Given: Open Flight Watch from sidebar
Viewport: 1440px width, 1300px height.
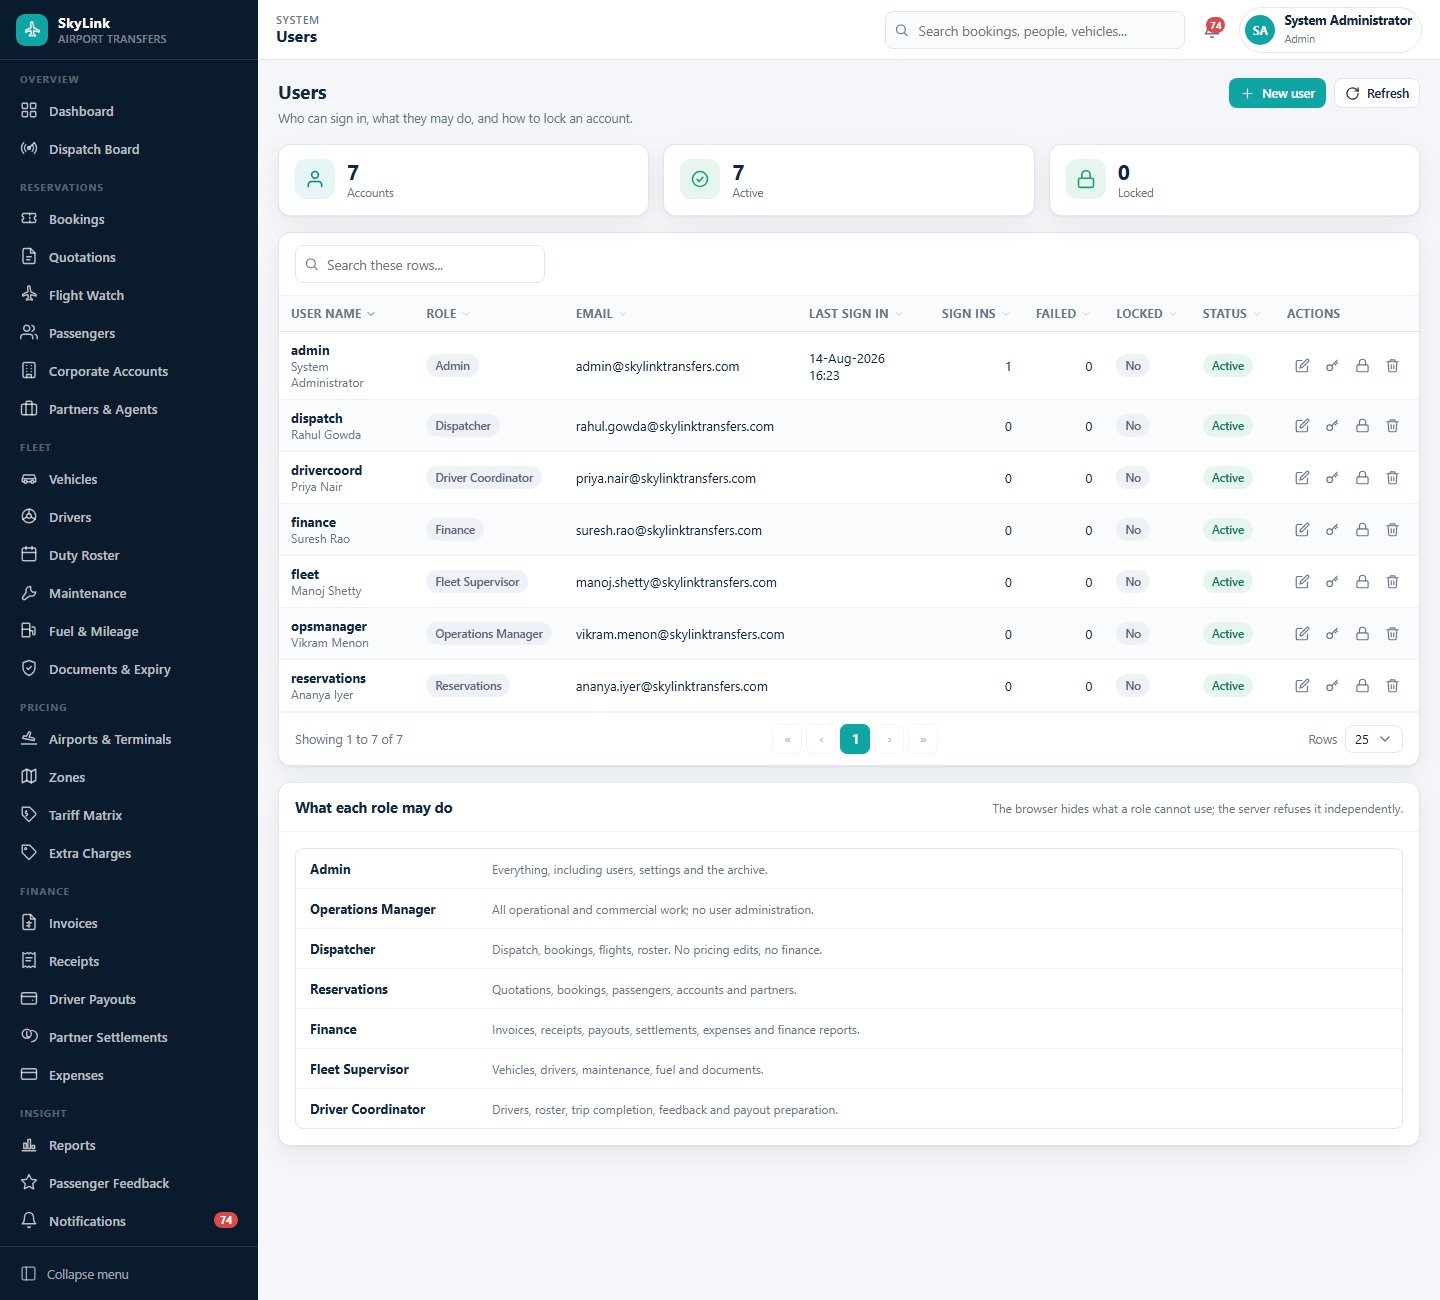Looking at the screenshot, I should coord(129,295).
